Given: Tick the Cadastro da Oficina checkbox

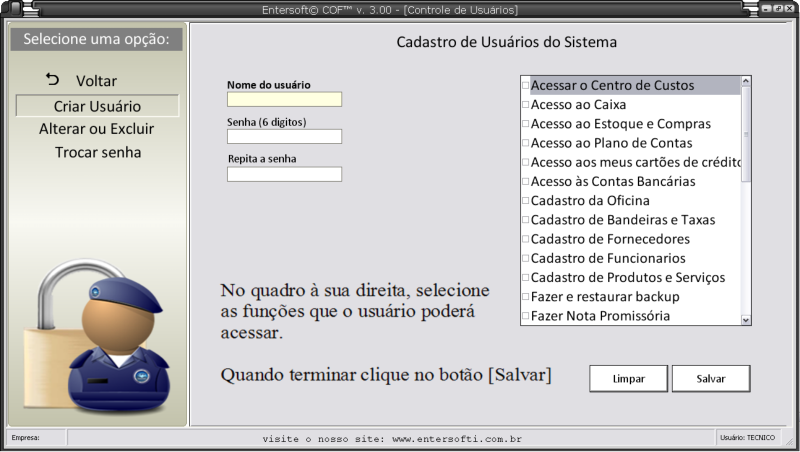Looking at the screenshot, I should click(526, 200).
